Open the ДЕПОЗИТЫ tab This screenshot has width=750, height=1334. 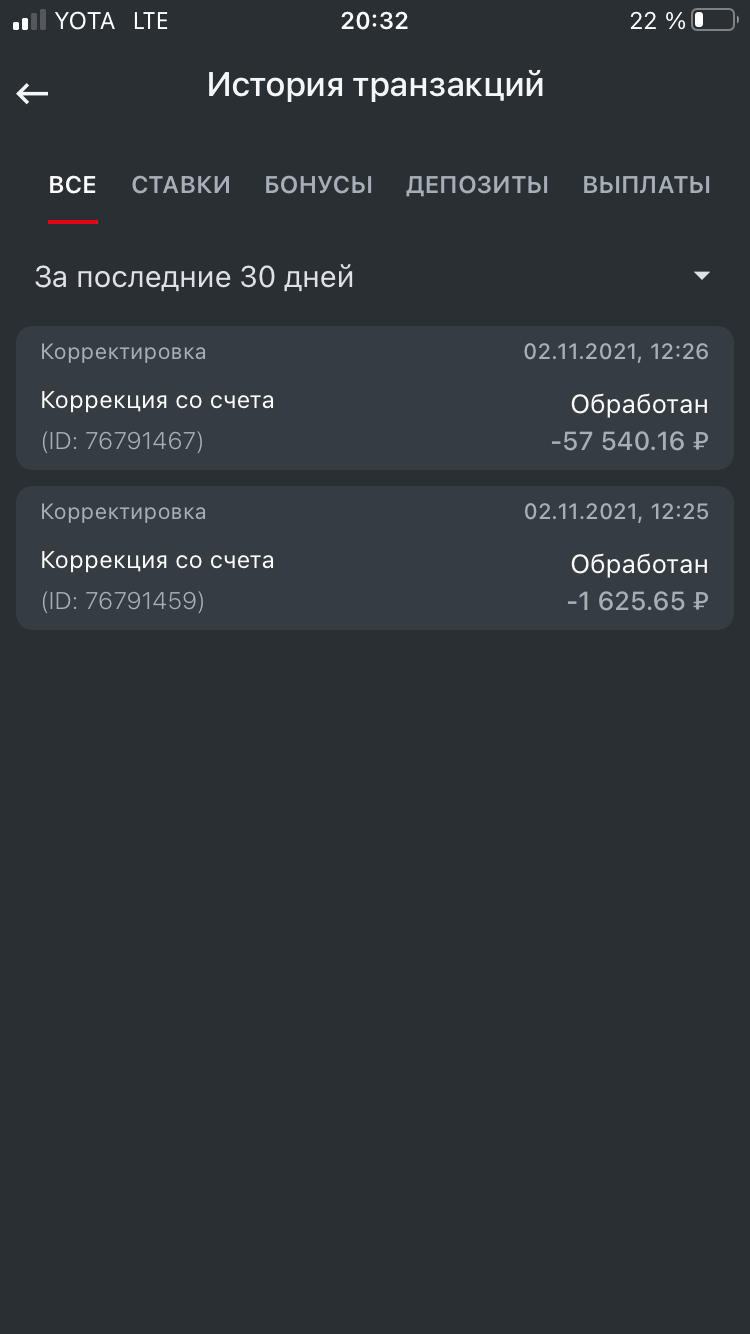[477, 185]
